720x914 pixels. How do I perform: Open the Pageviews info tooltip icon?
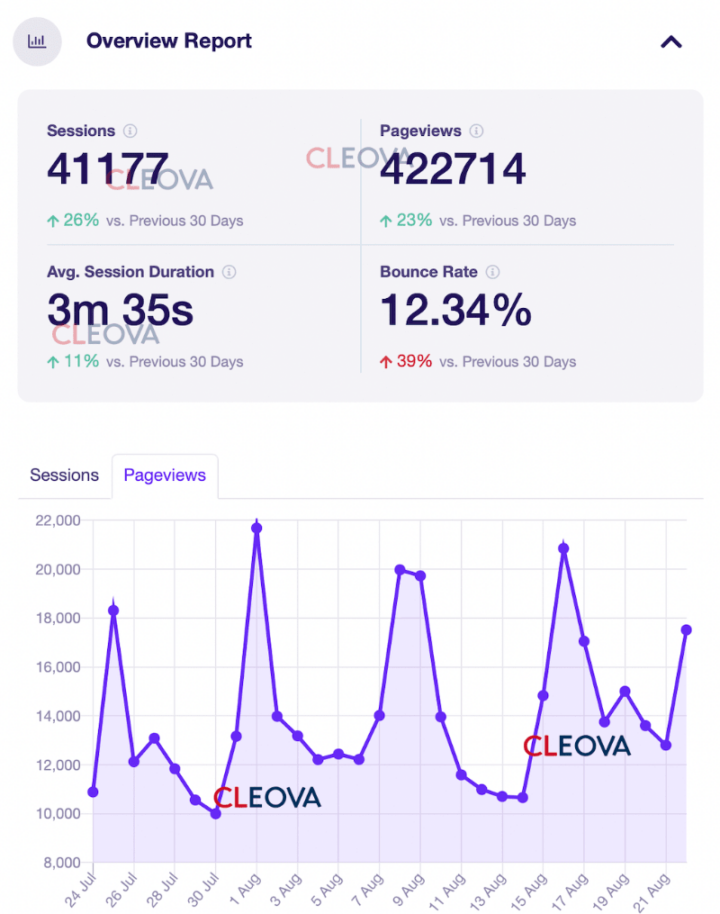[x=476, y=131]
